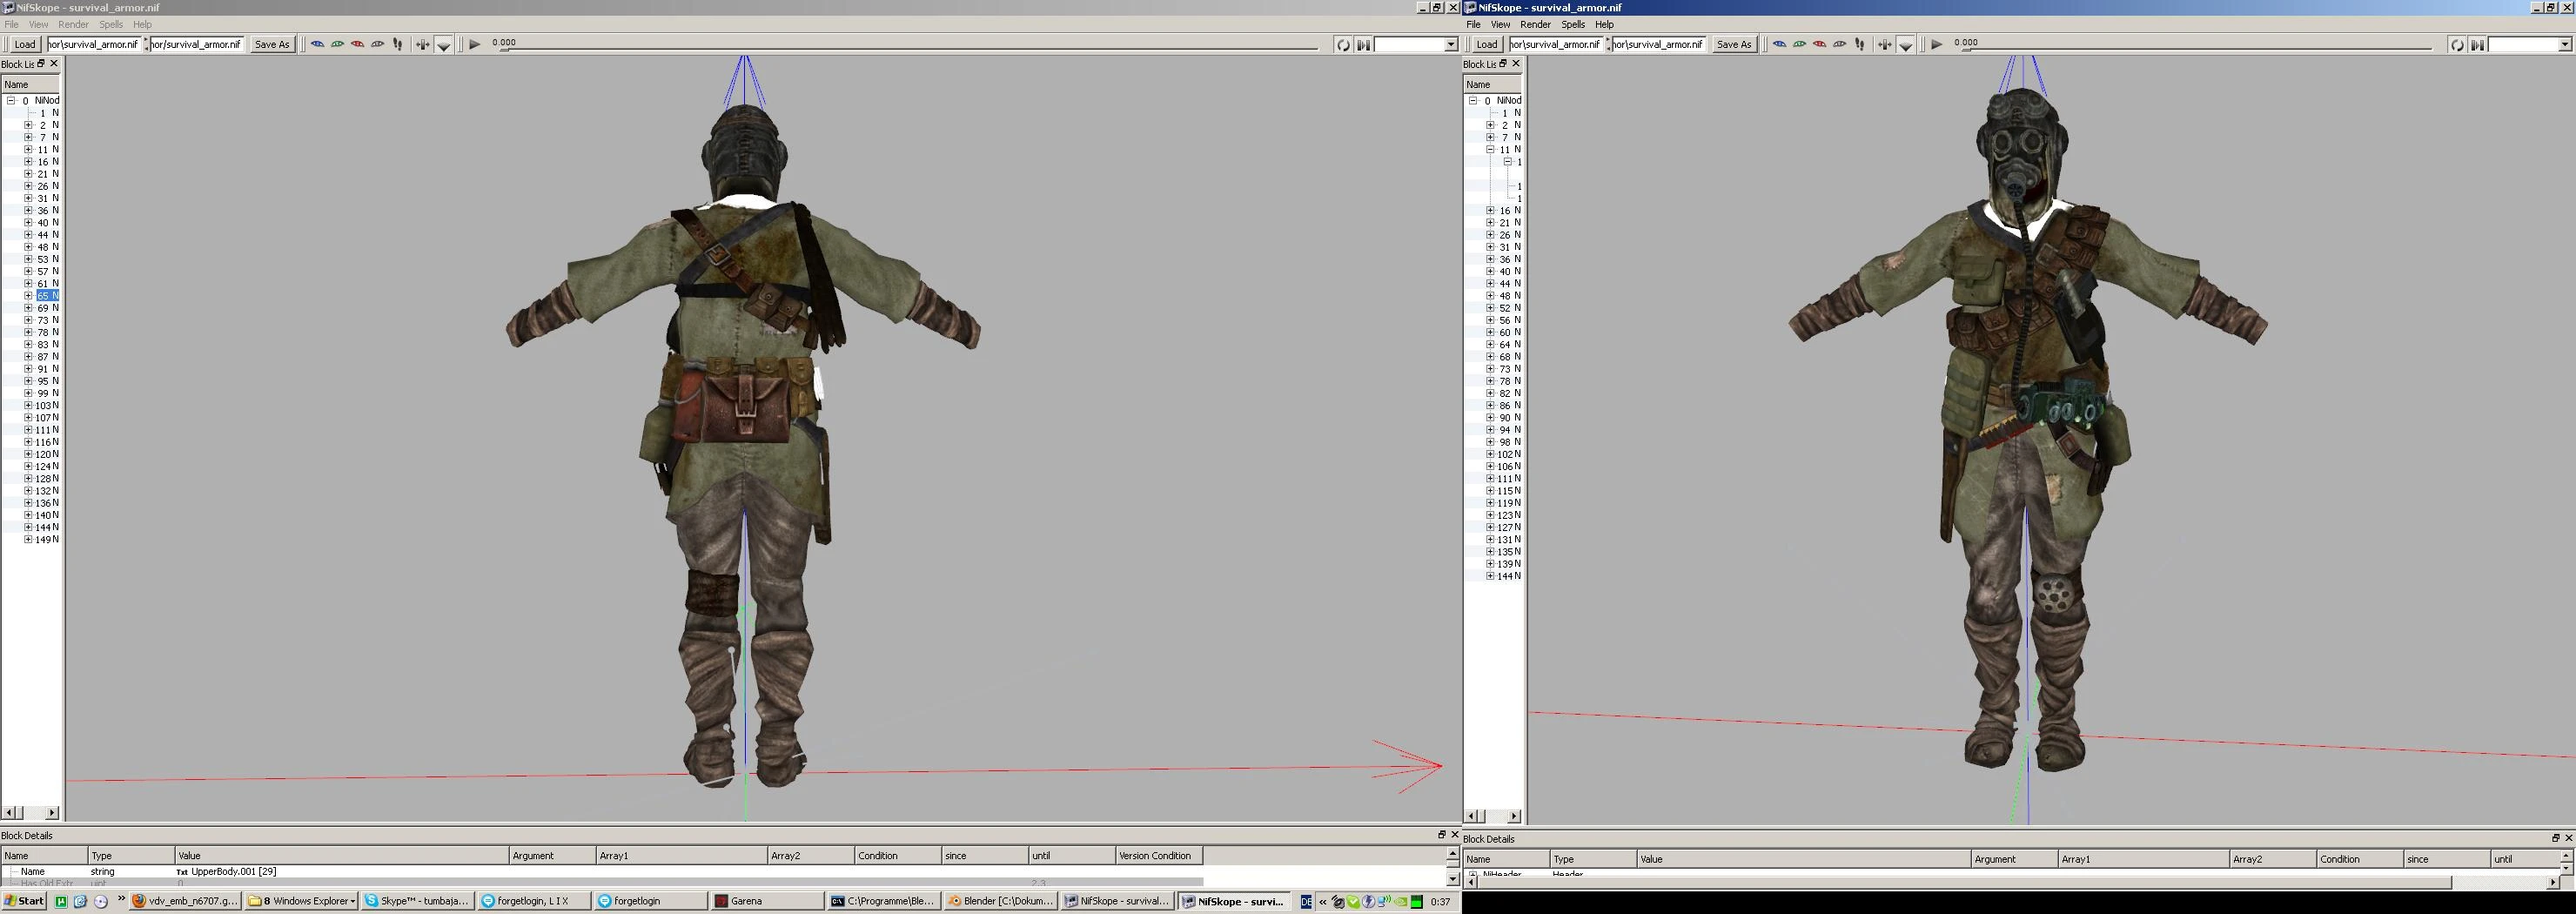
Task: Toggle loop animation icon in left NifSkope window
Action: pyautogui.click(x=1343, y=44)
